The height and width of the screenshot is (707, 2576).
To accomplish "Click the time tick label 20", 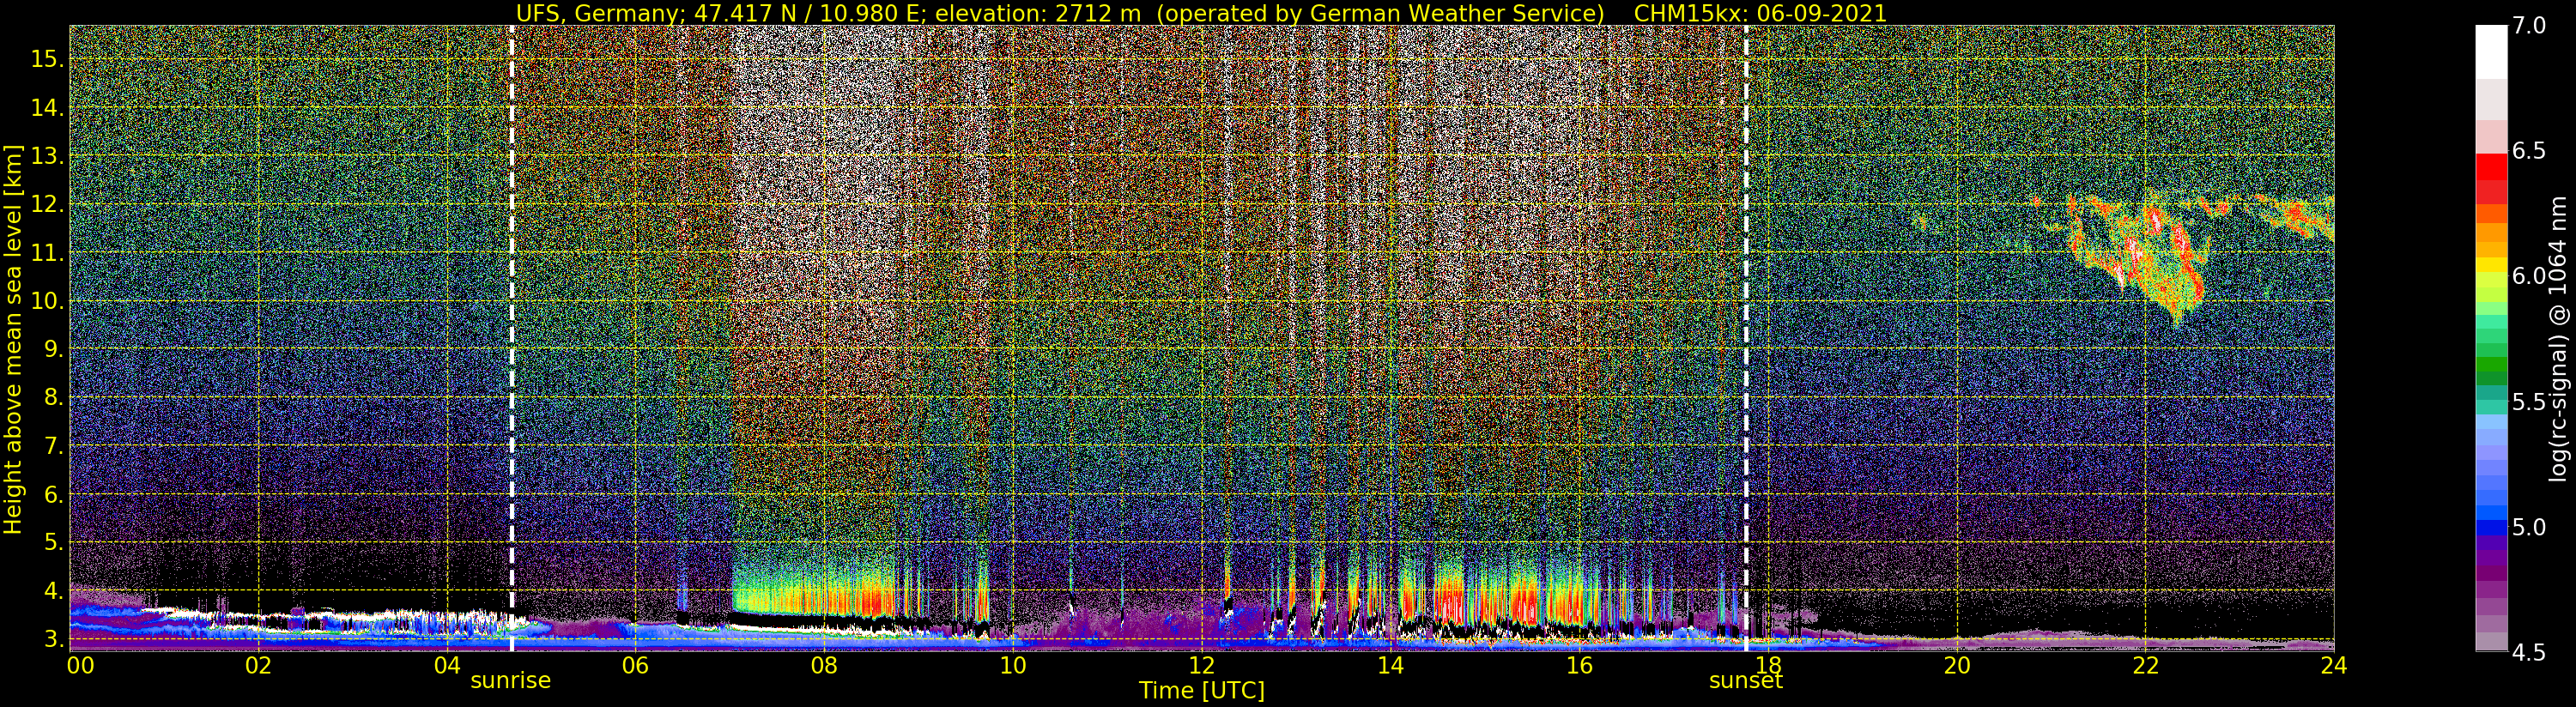I will click(1956, 665).
